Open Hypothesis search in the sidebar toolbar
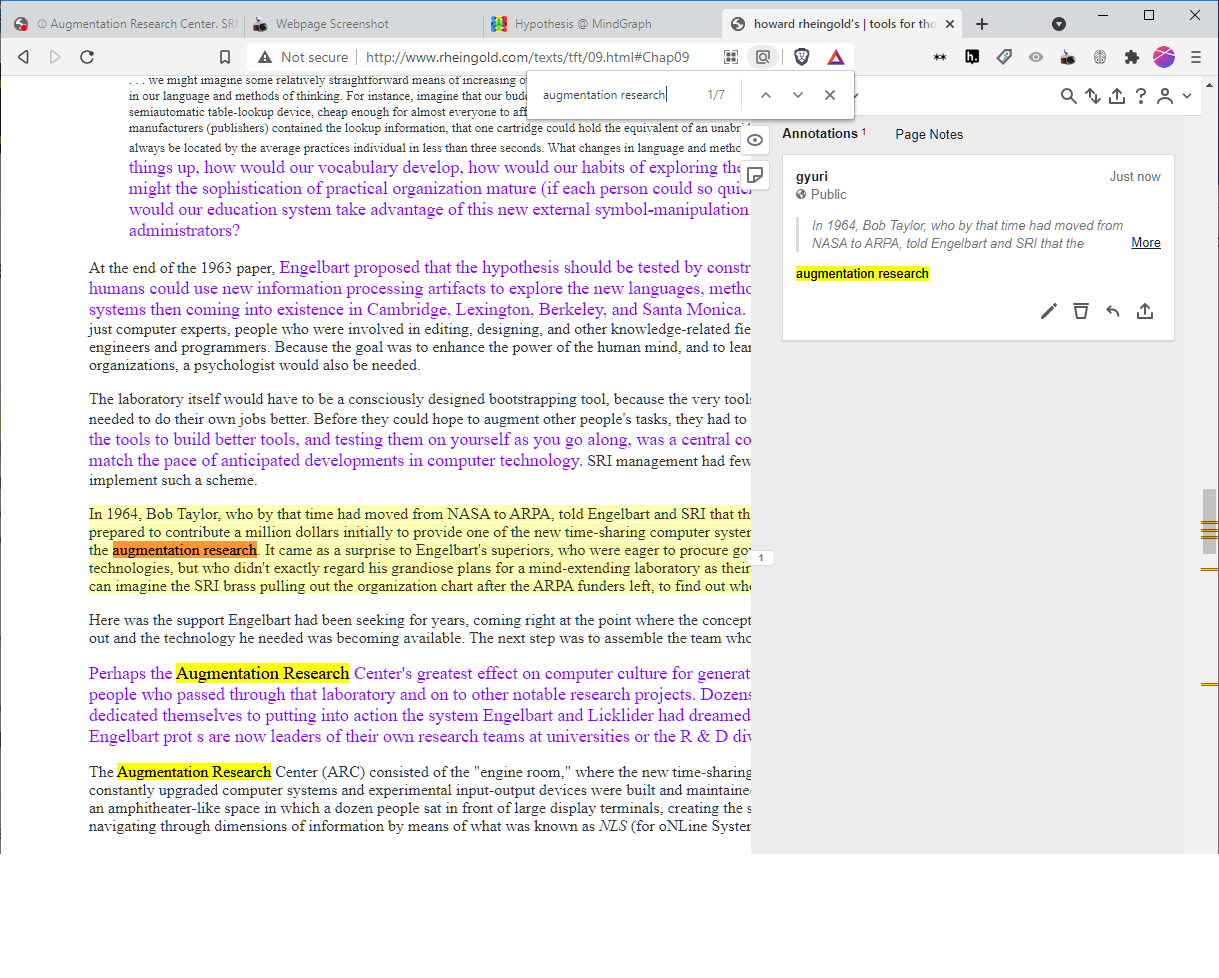Viewport: 1219px width, 978px height. coord(1068,96)
